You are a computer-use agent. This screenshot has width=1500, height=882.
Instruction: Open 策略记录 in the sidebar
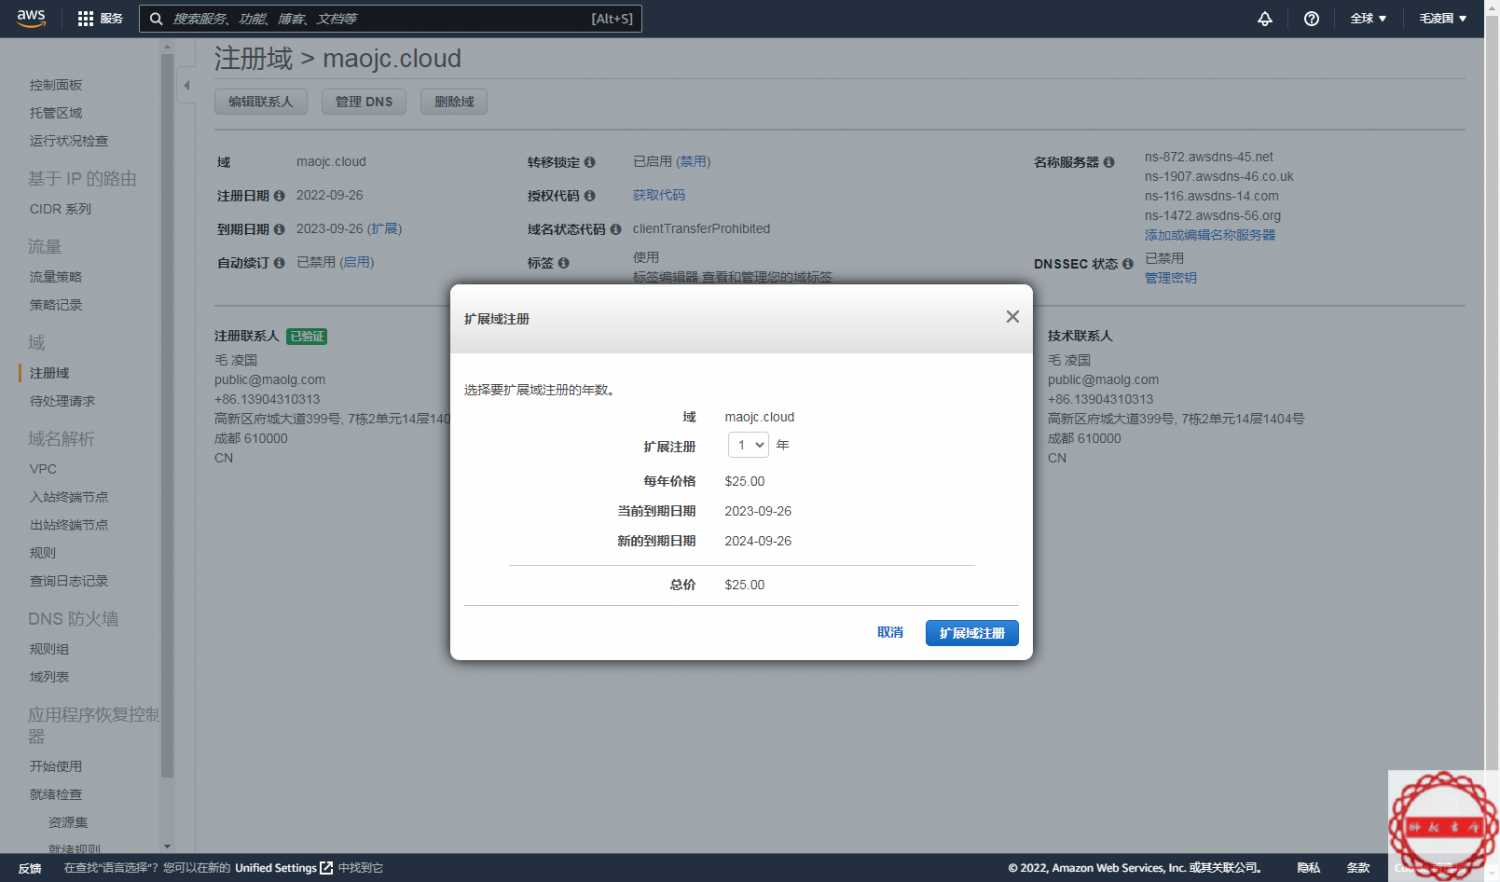point(56,305)
